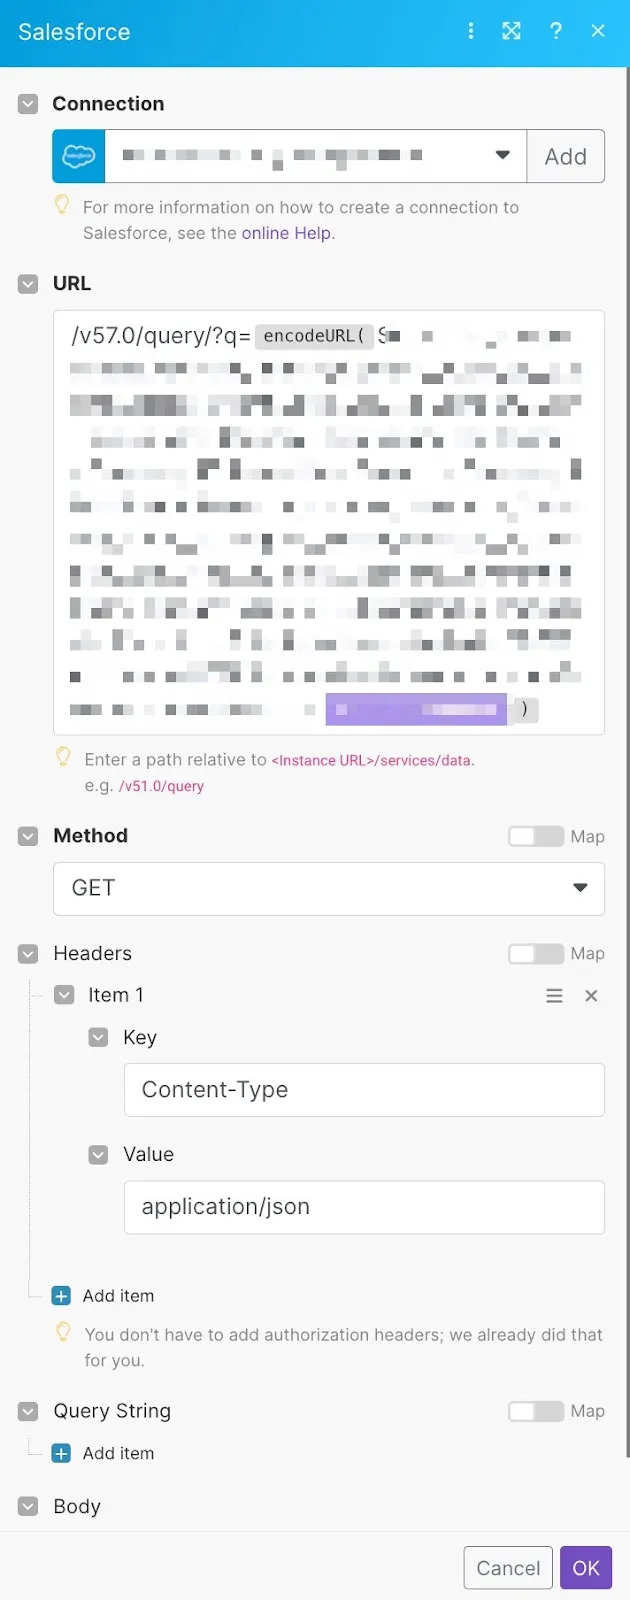
Task: Open the GET method dropdown
Action: tap(579, 887)
